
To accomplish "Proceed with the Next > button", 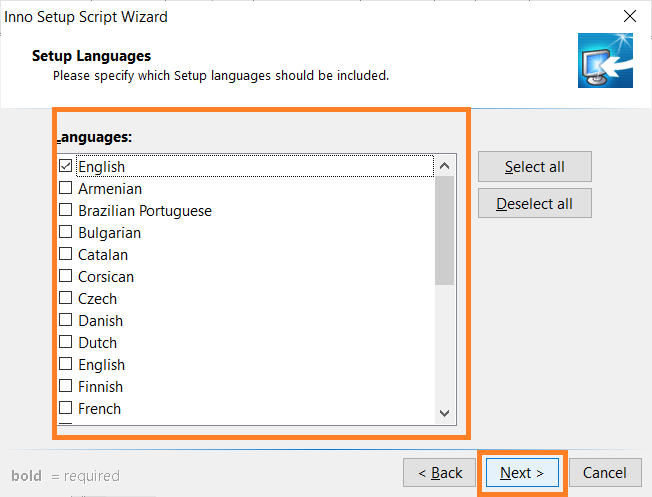I will tap(522, 473).
